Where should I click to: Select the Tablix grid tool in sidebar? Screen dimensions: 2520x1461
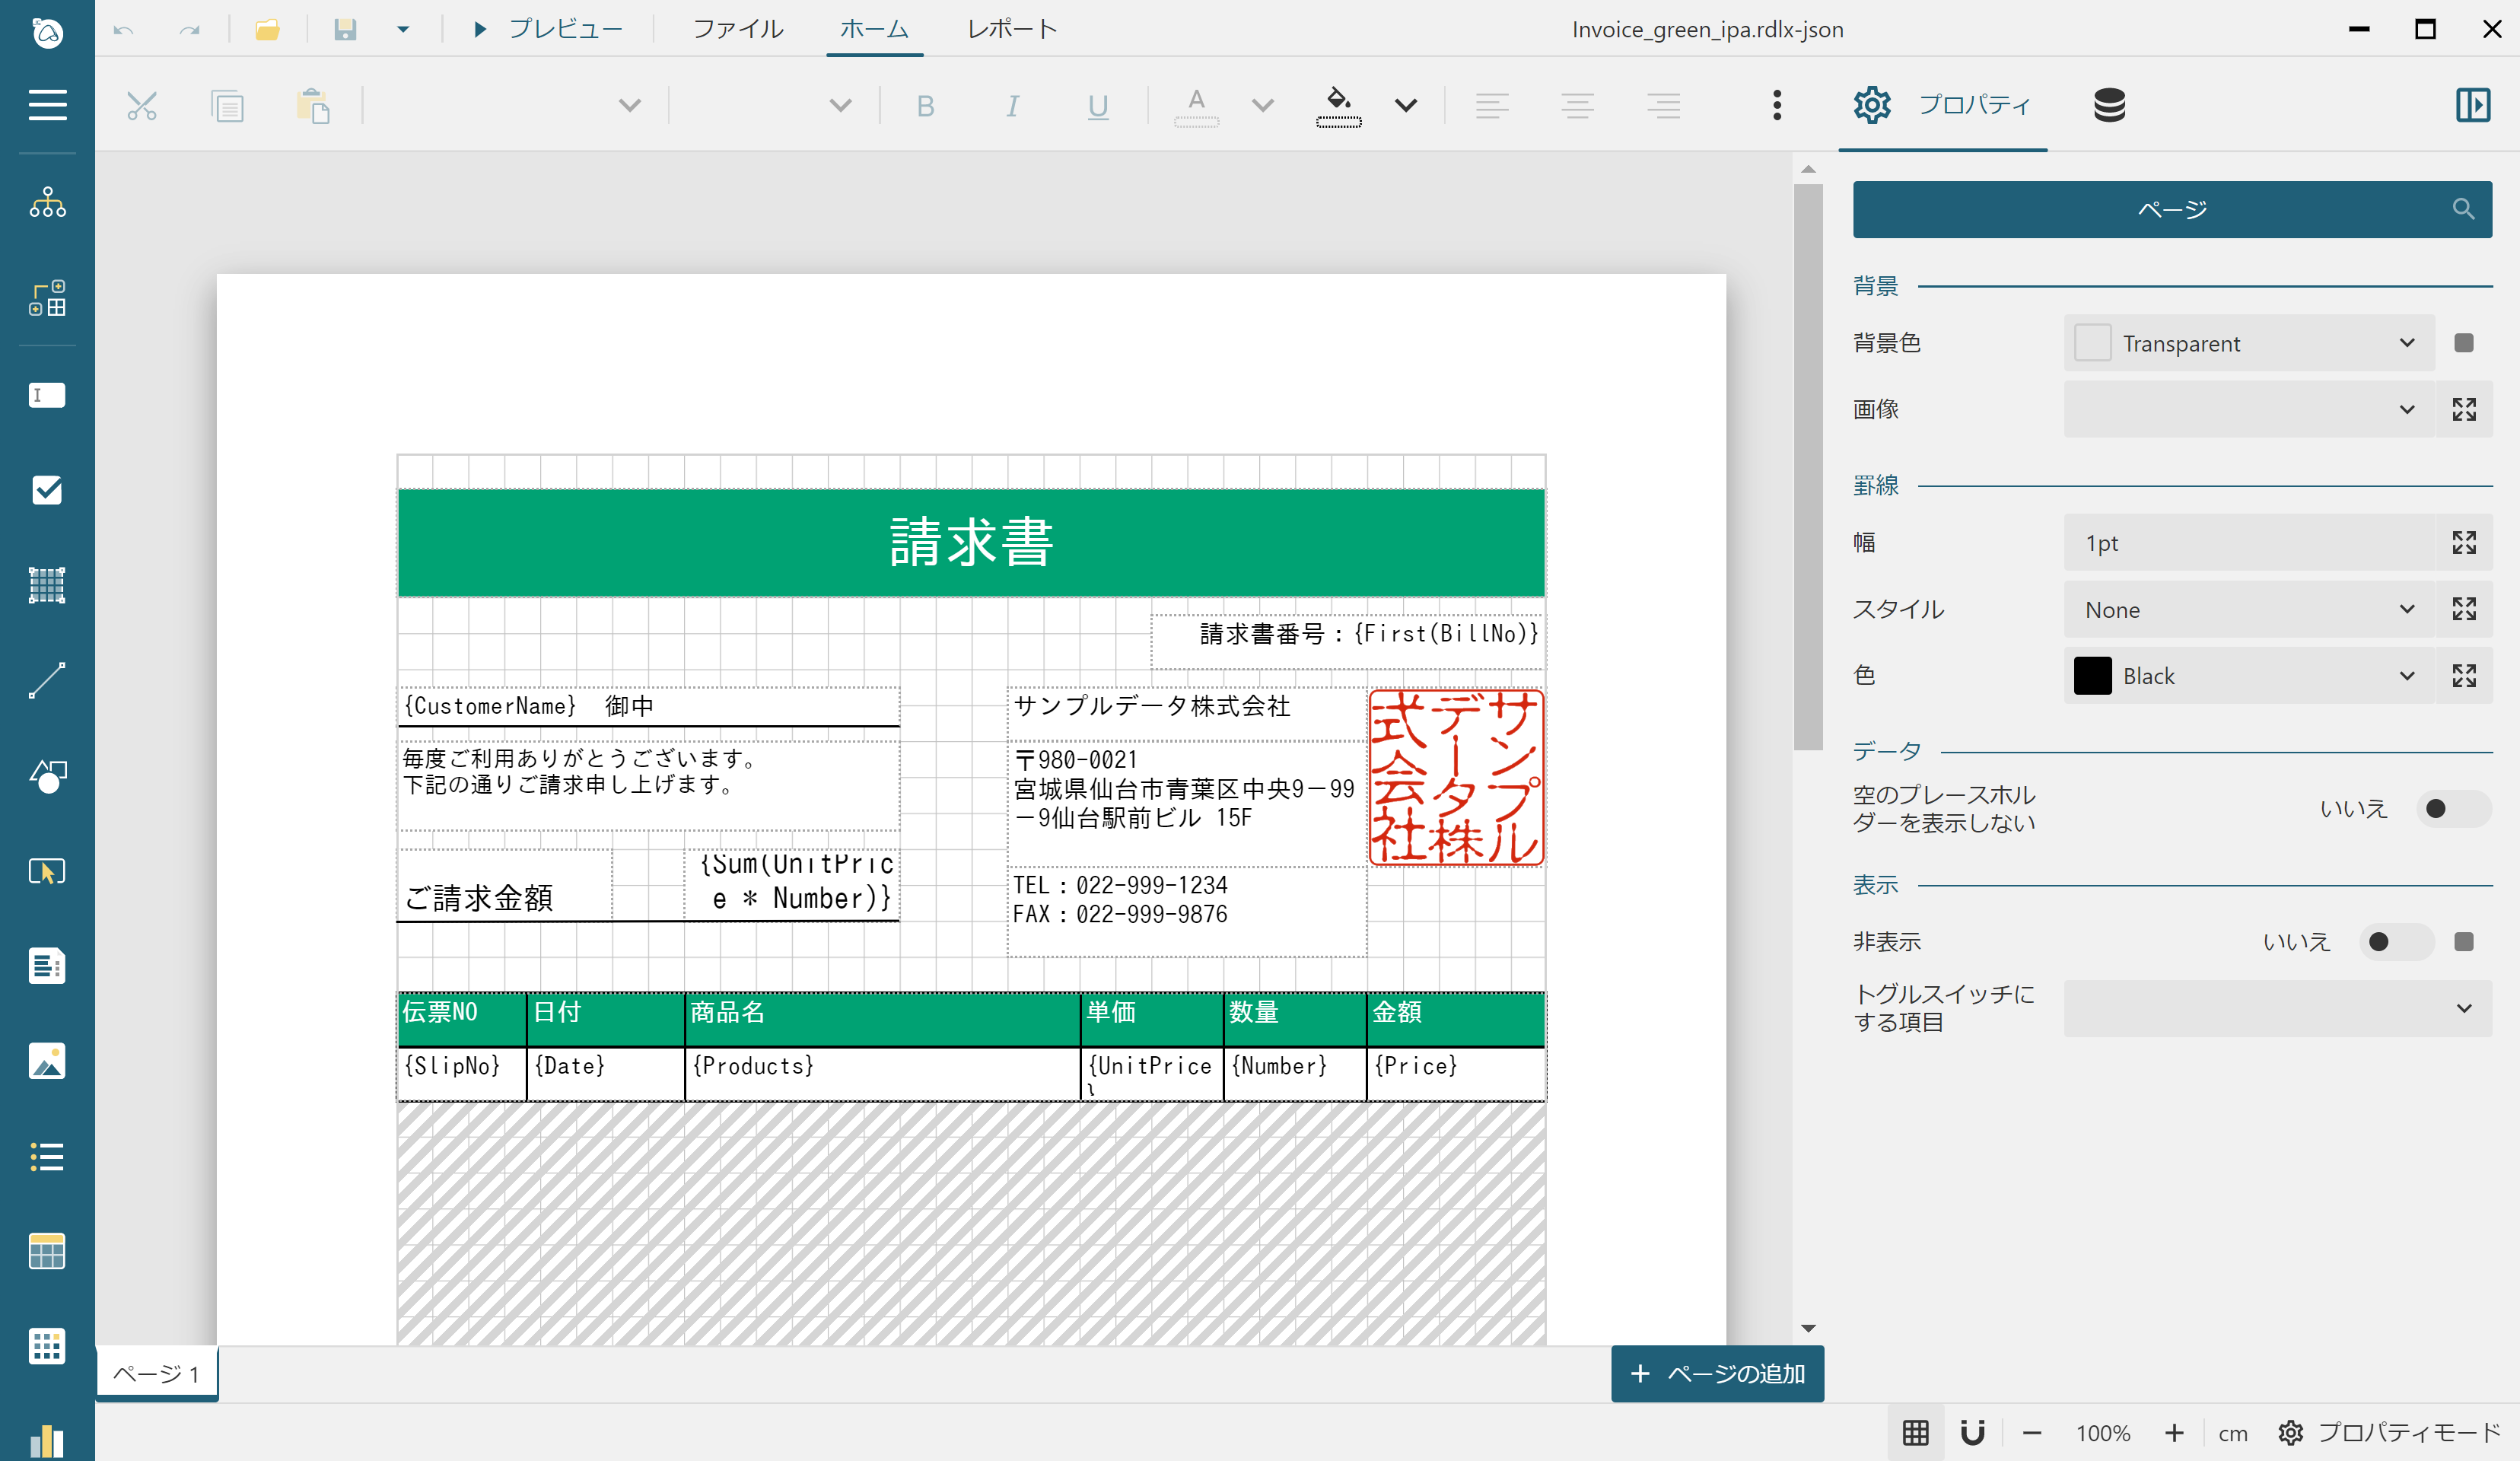pyautogui.click(x=47, y=1347)
